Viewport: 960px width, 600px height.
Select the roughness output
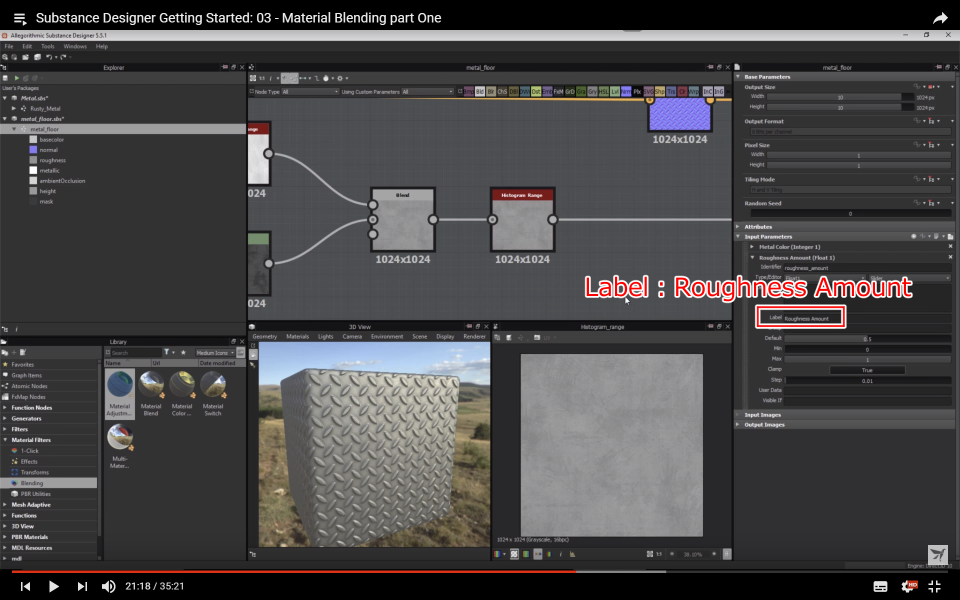click(52, 160)
